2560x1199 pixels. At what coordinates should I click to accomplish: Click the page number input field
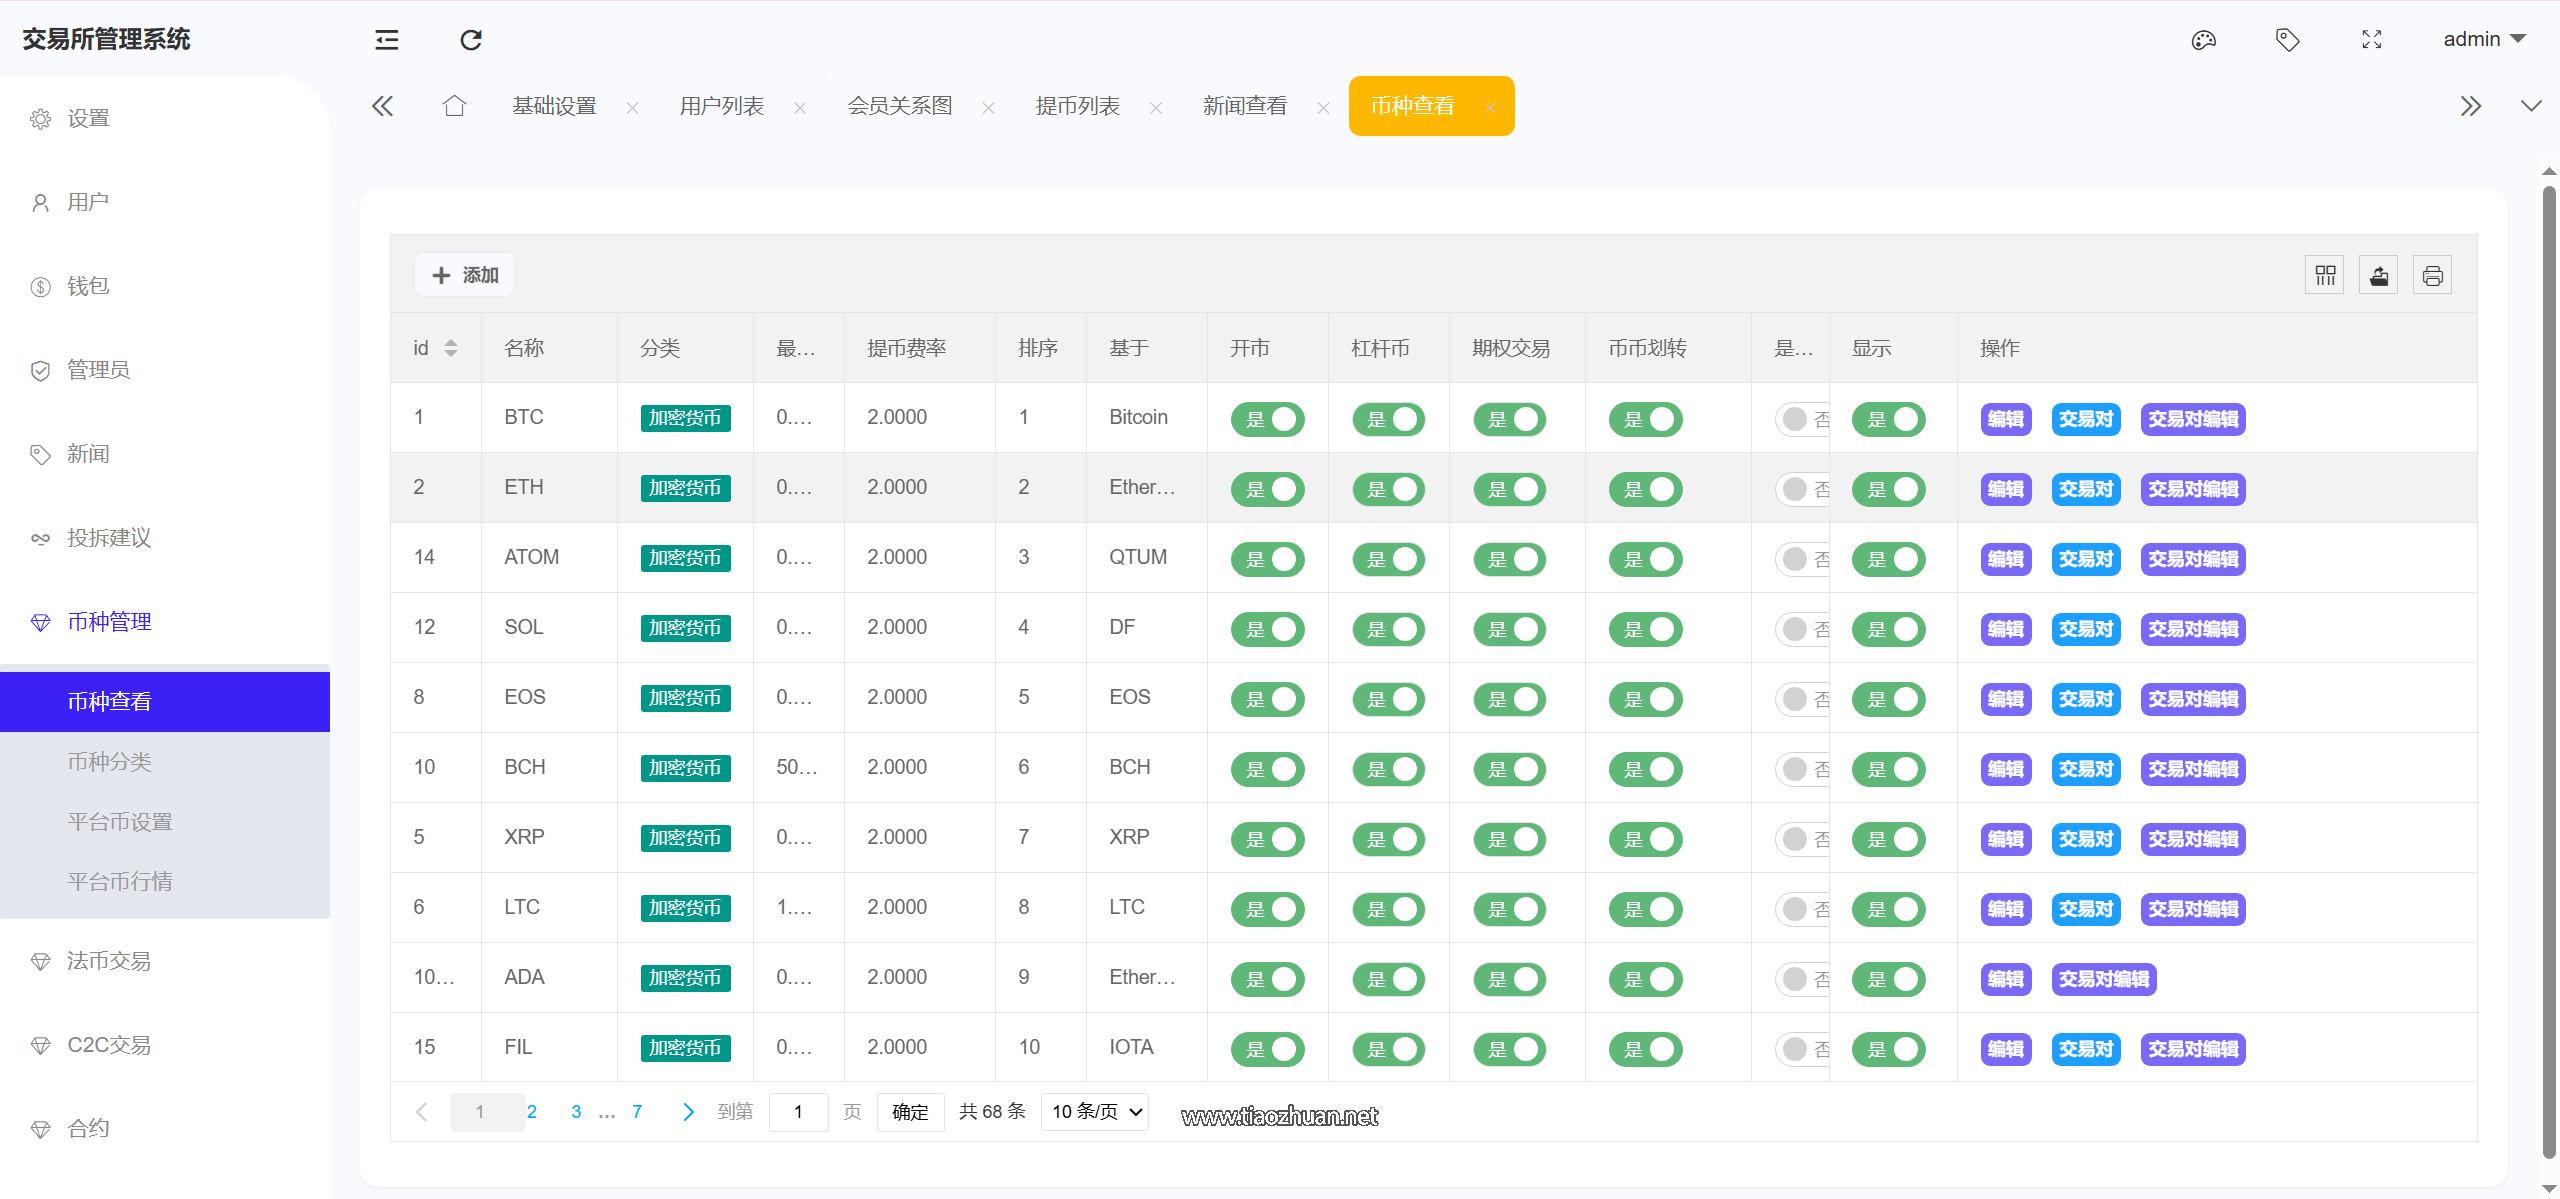(x=798, y=1112)
